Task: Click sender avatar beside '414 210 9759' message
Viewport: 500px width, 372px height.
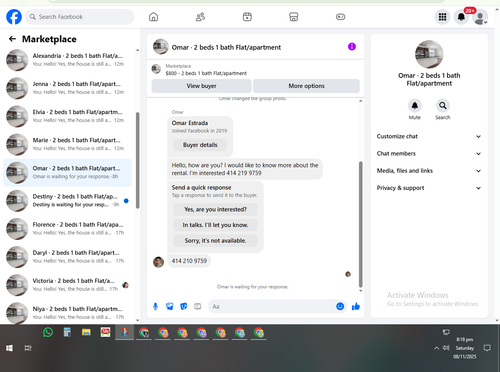Action: tap(158, 262)
